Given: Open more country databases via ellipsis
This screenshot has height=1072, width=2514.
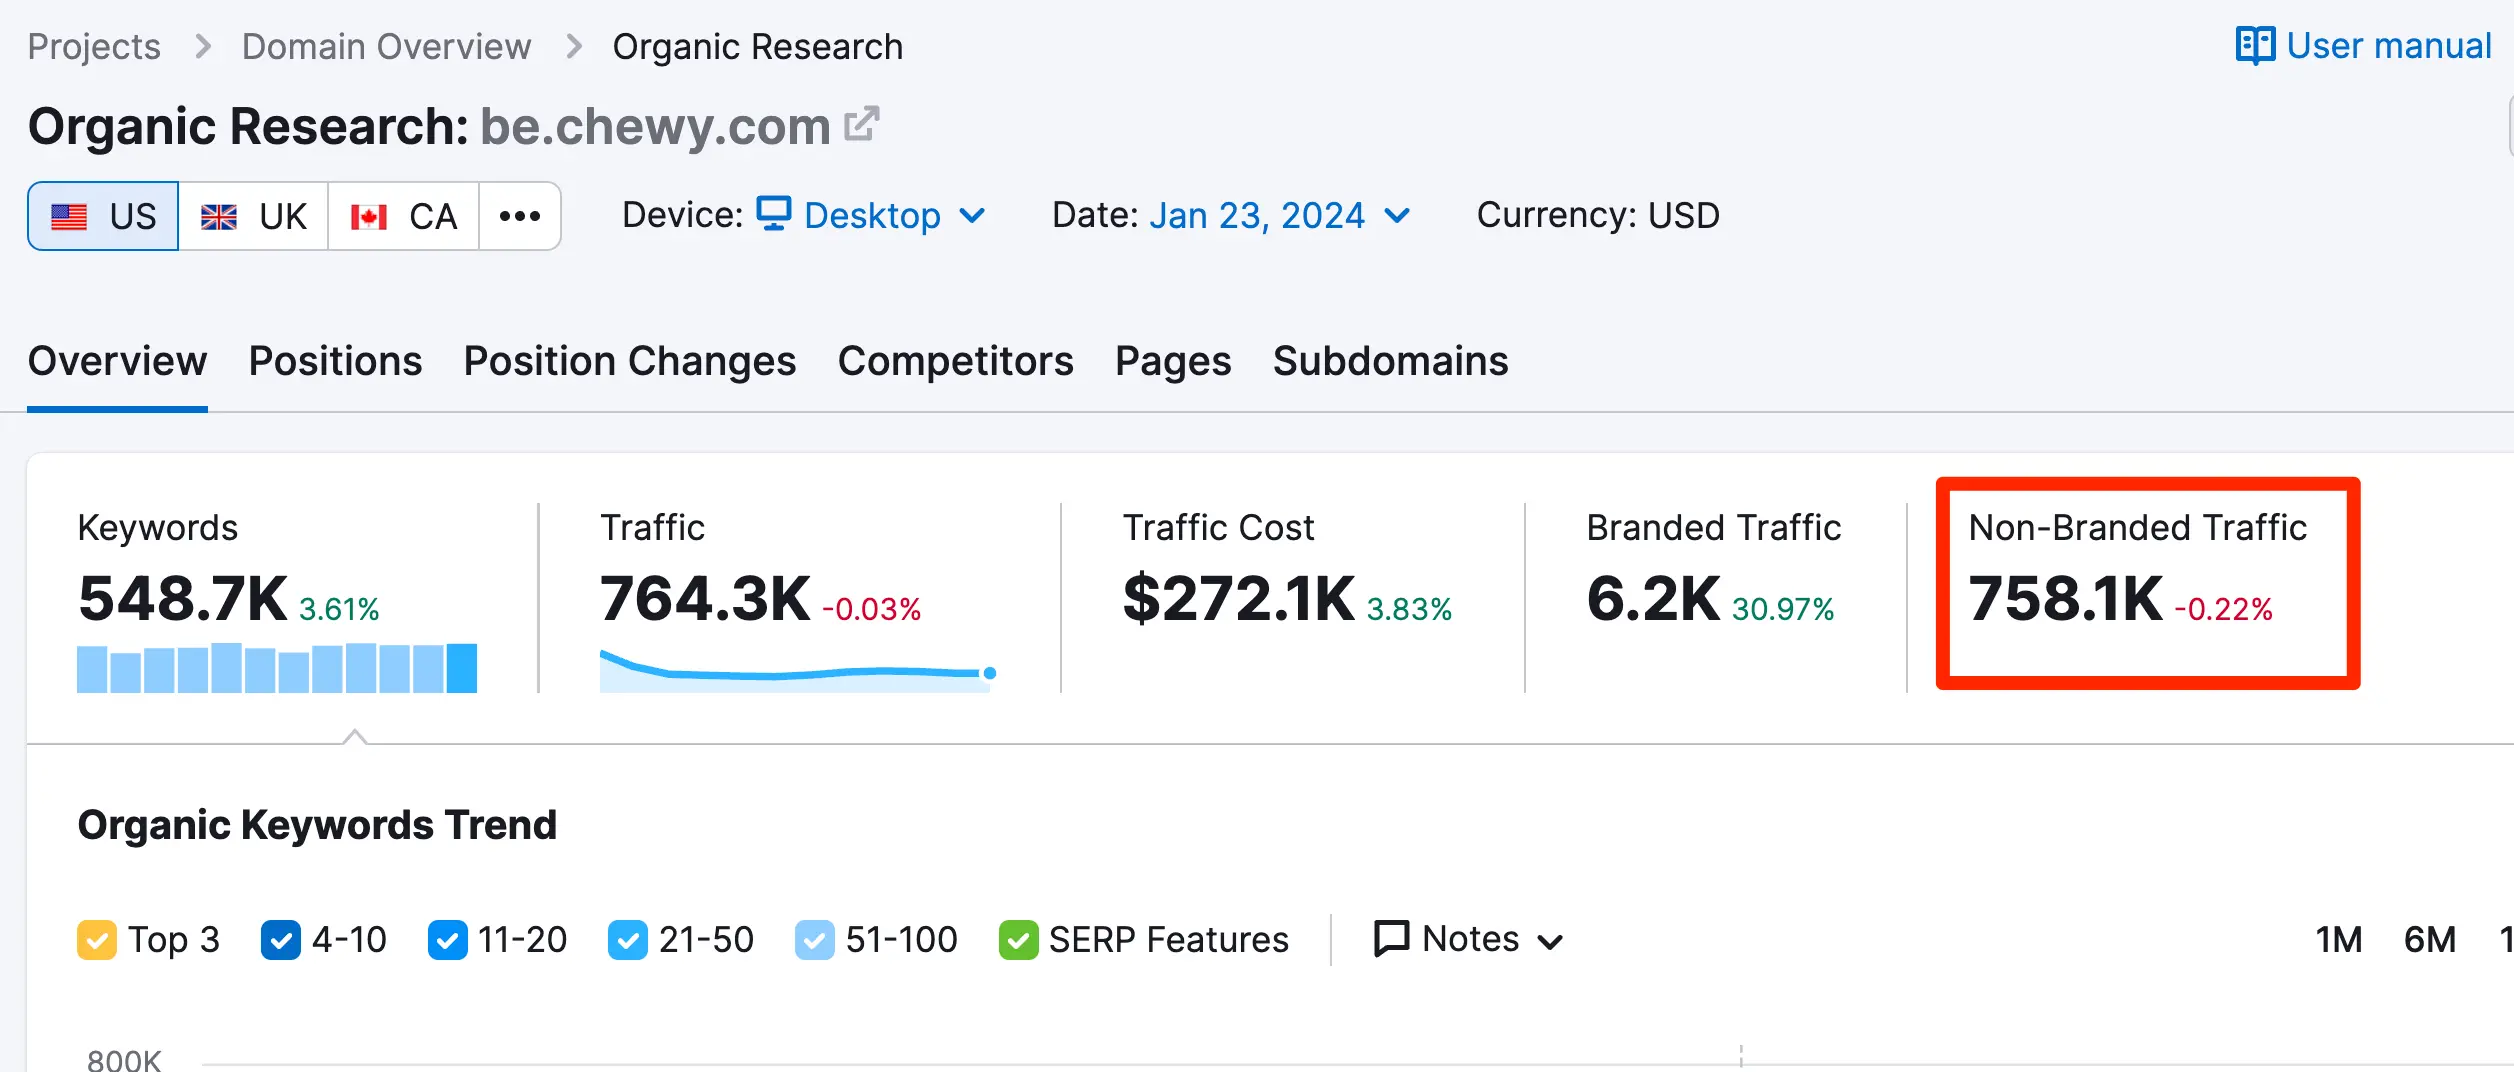Looking at the screenshot, I should tap(520, 216).
